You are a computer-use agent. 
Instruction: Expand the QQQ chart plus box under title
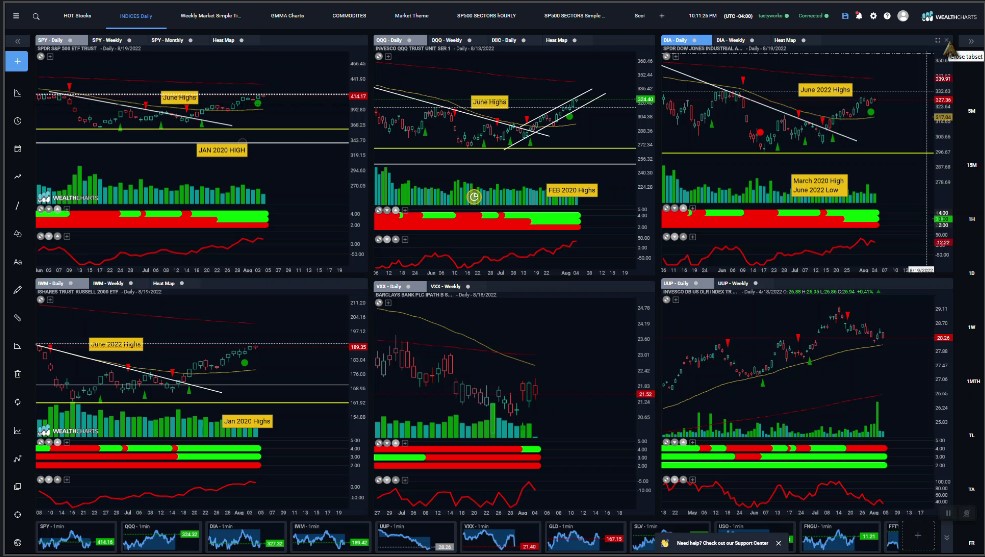pos(388,57)
